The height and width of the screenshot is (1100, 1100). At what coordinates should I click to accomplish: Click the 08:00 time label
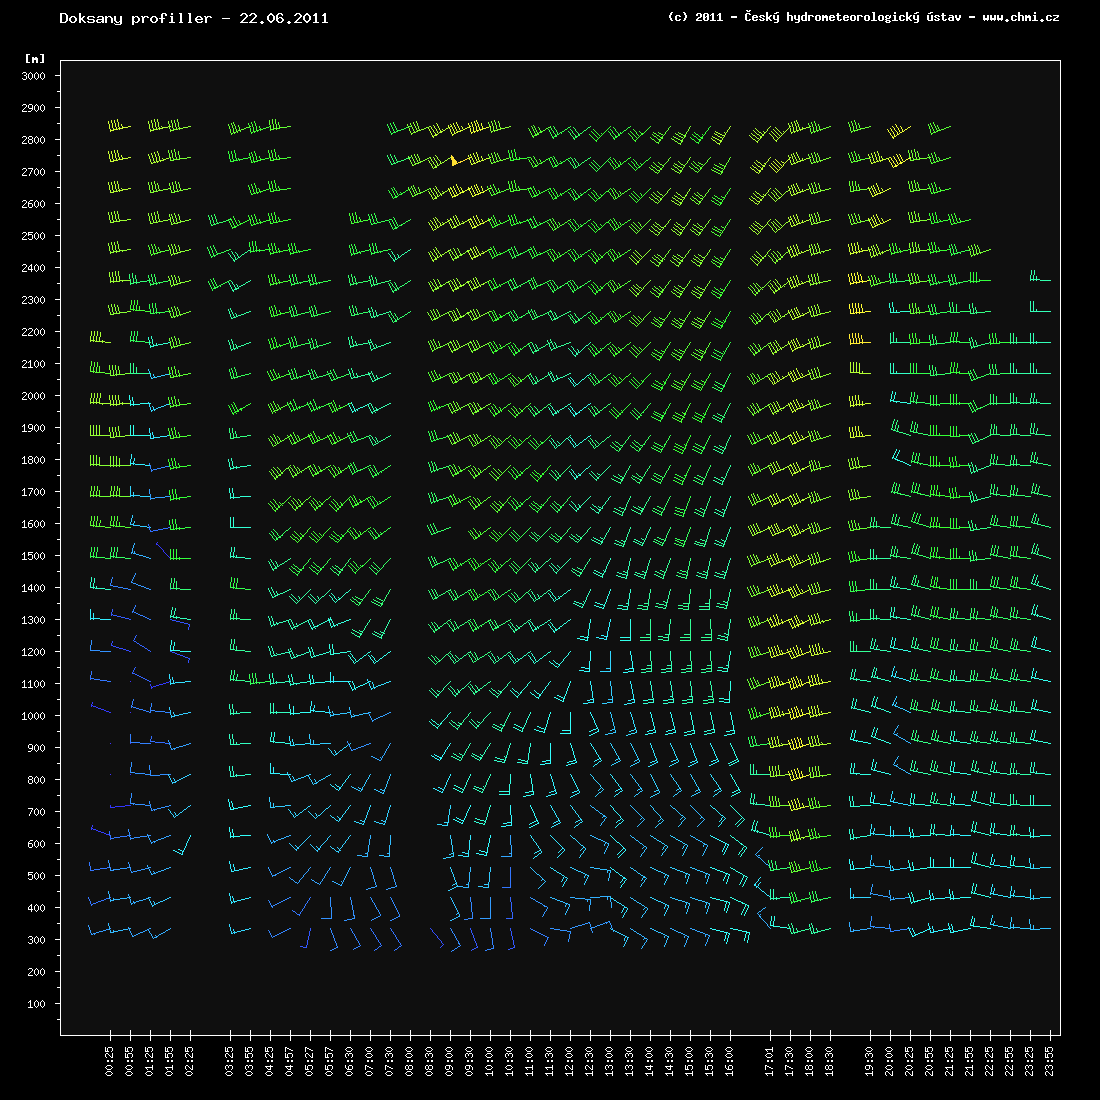410,1061
